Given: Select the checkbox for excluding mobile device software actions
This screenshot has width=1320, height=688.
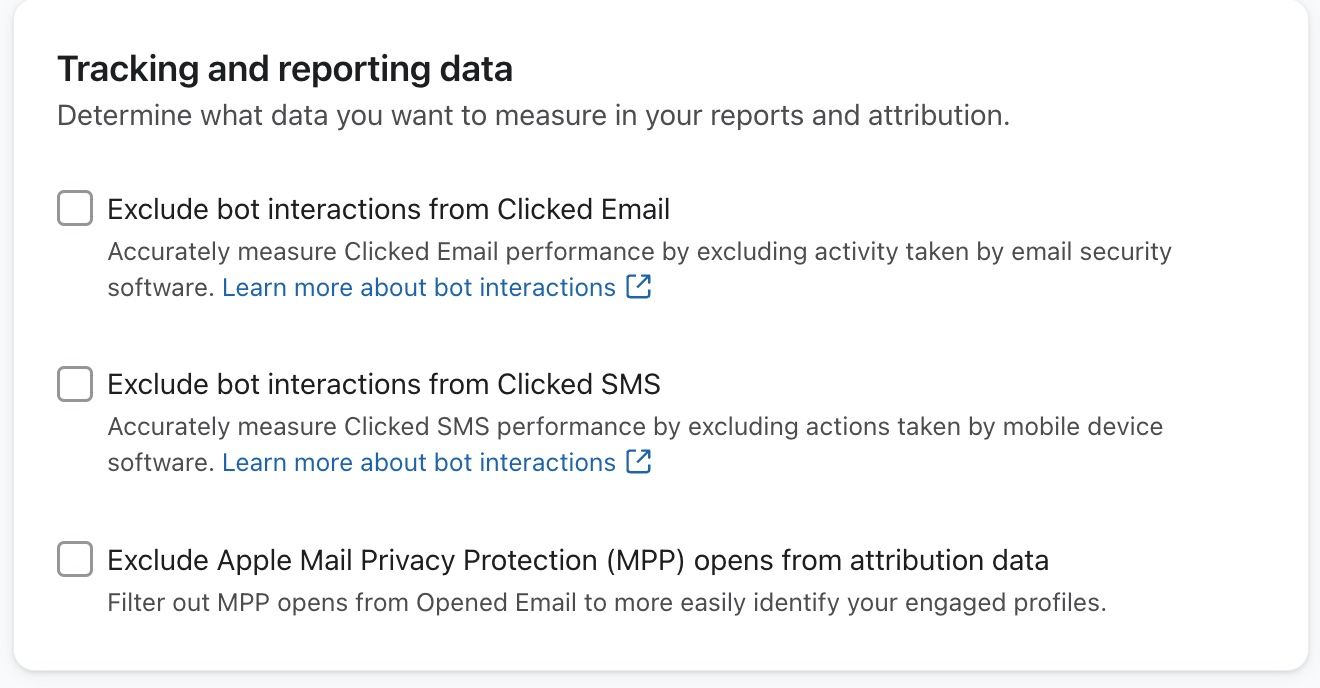Looking at the screenshot, I should pyautogui.click(x=74, y=383).
